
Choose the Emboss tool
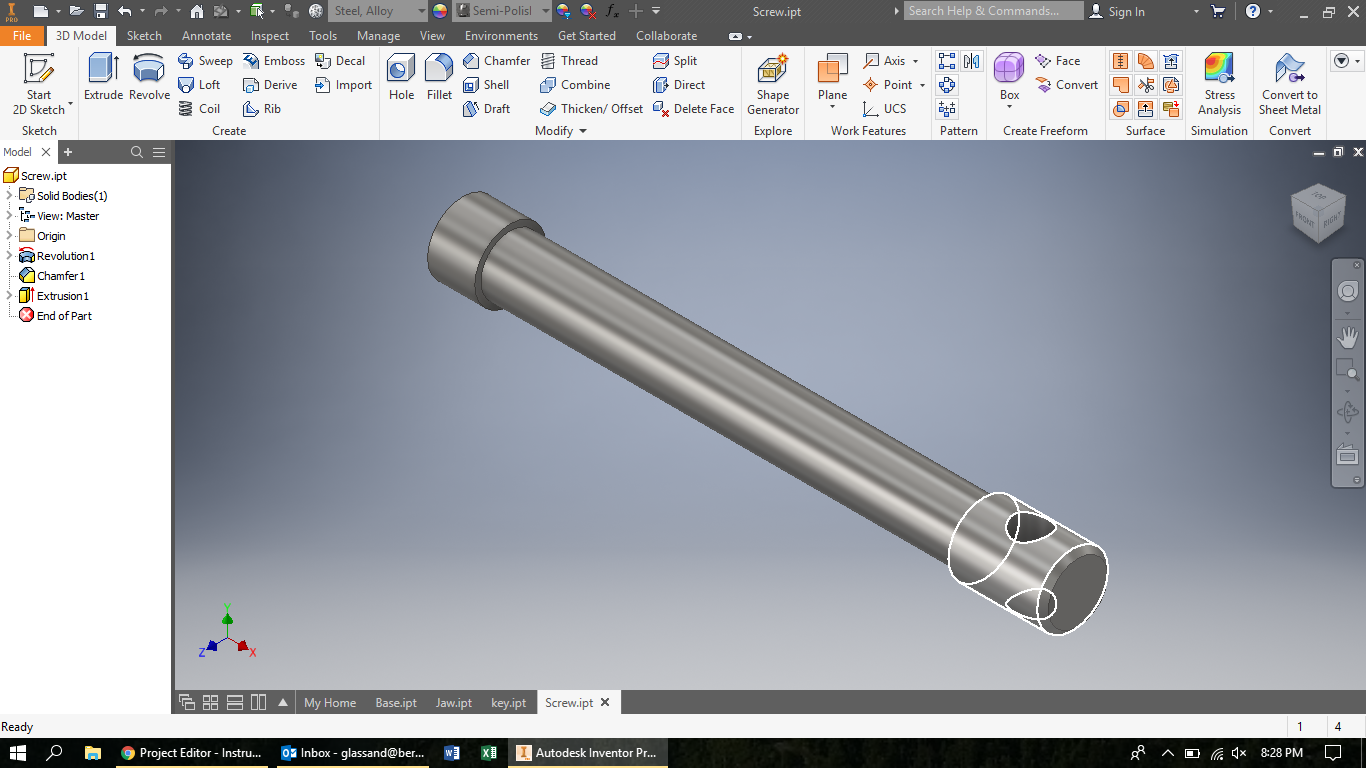click(274, 61)
